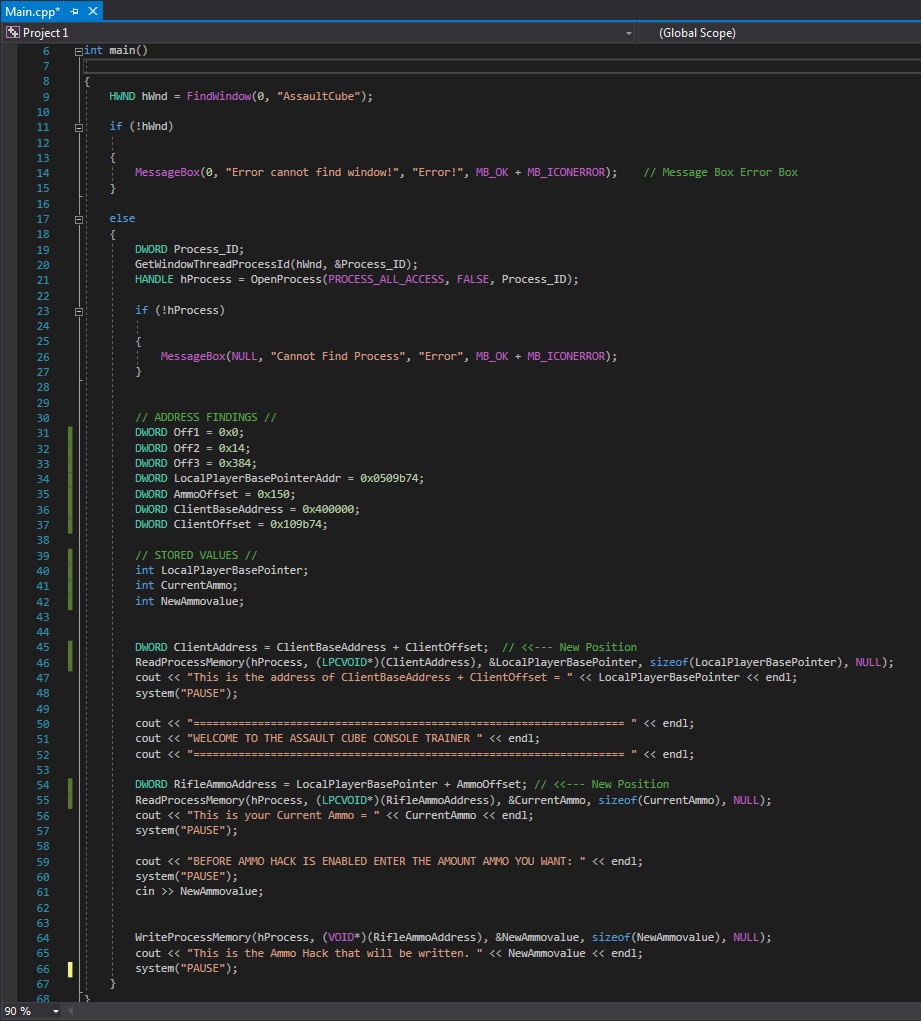Open the 90% zoom level dropdown
This screenshot has height=1021, width=921.
40,1012
